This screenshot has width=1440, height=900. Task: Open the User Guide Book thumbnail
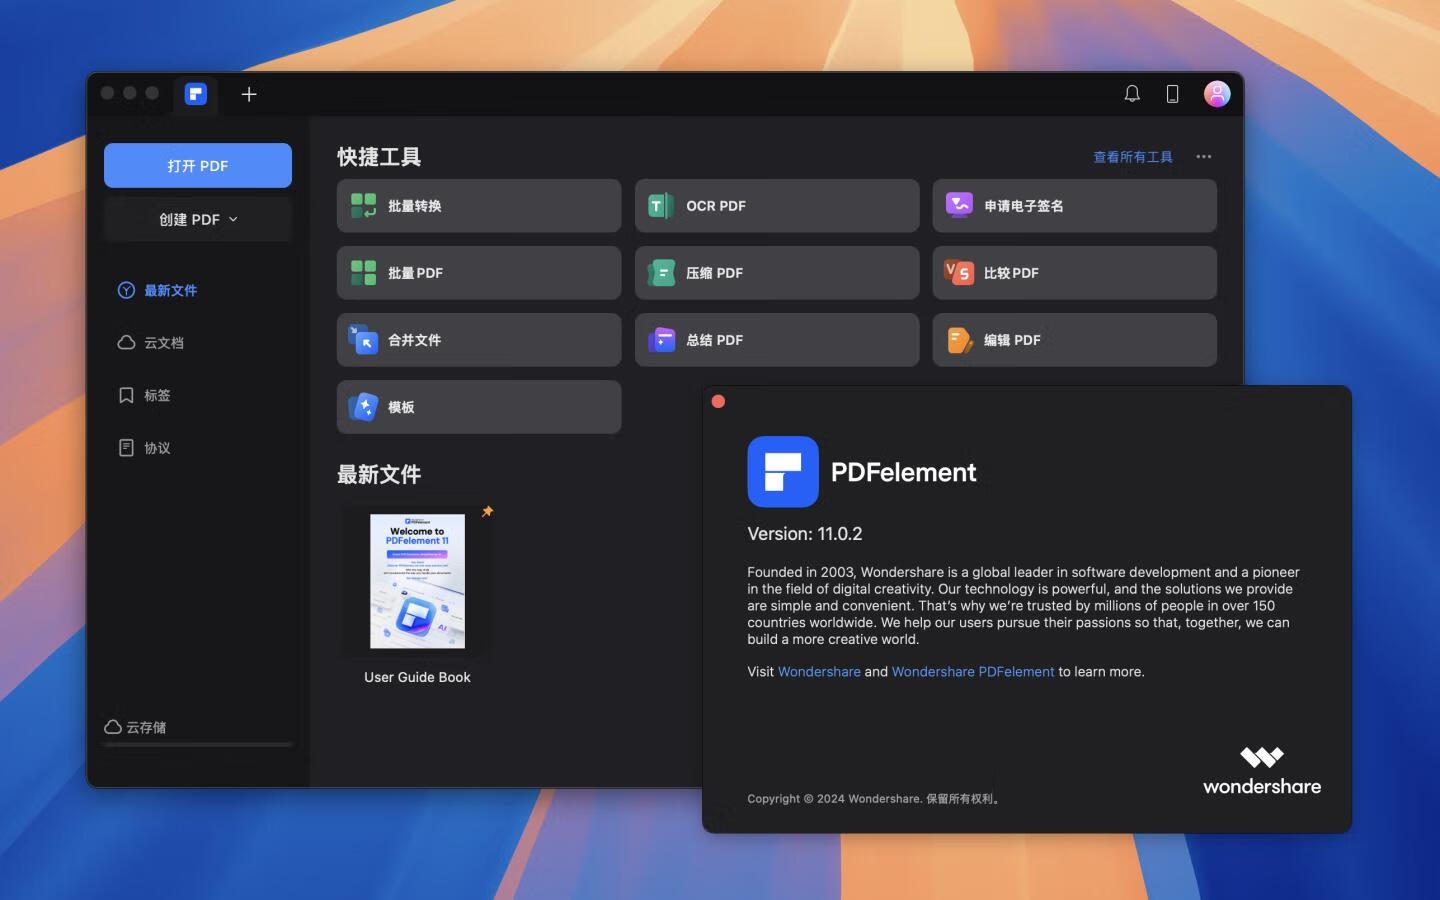[x=417, y=582]
